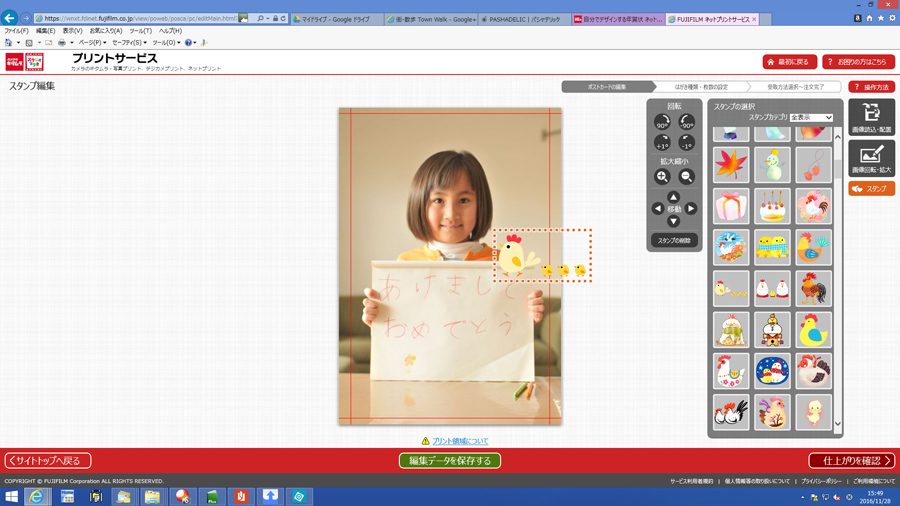
Task: Open 画像回転・拡大 image rotate panel
Action: (871, 158)
